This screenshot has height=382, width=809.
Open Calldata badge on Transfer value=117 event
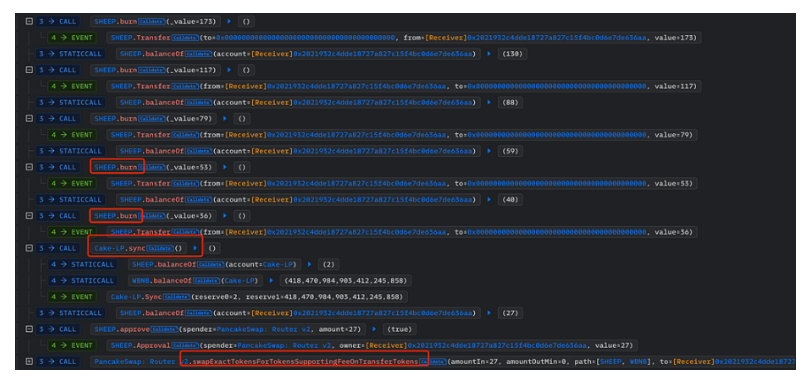pos(185,86)
